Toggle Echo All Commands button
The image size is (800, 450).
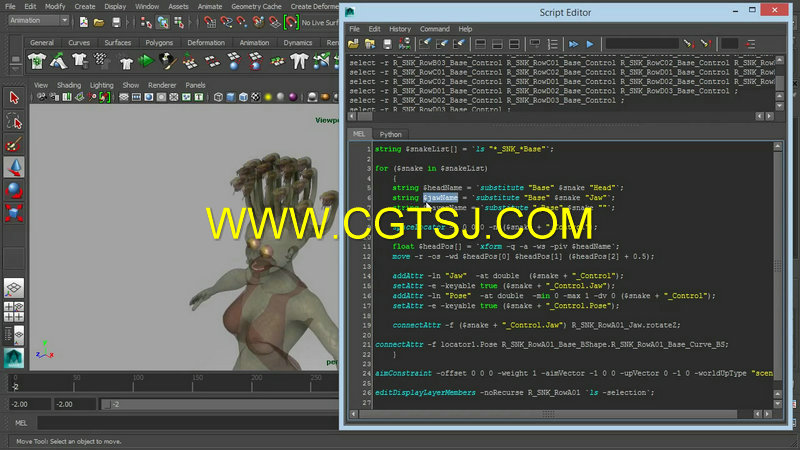[535, 44]
